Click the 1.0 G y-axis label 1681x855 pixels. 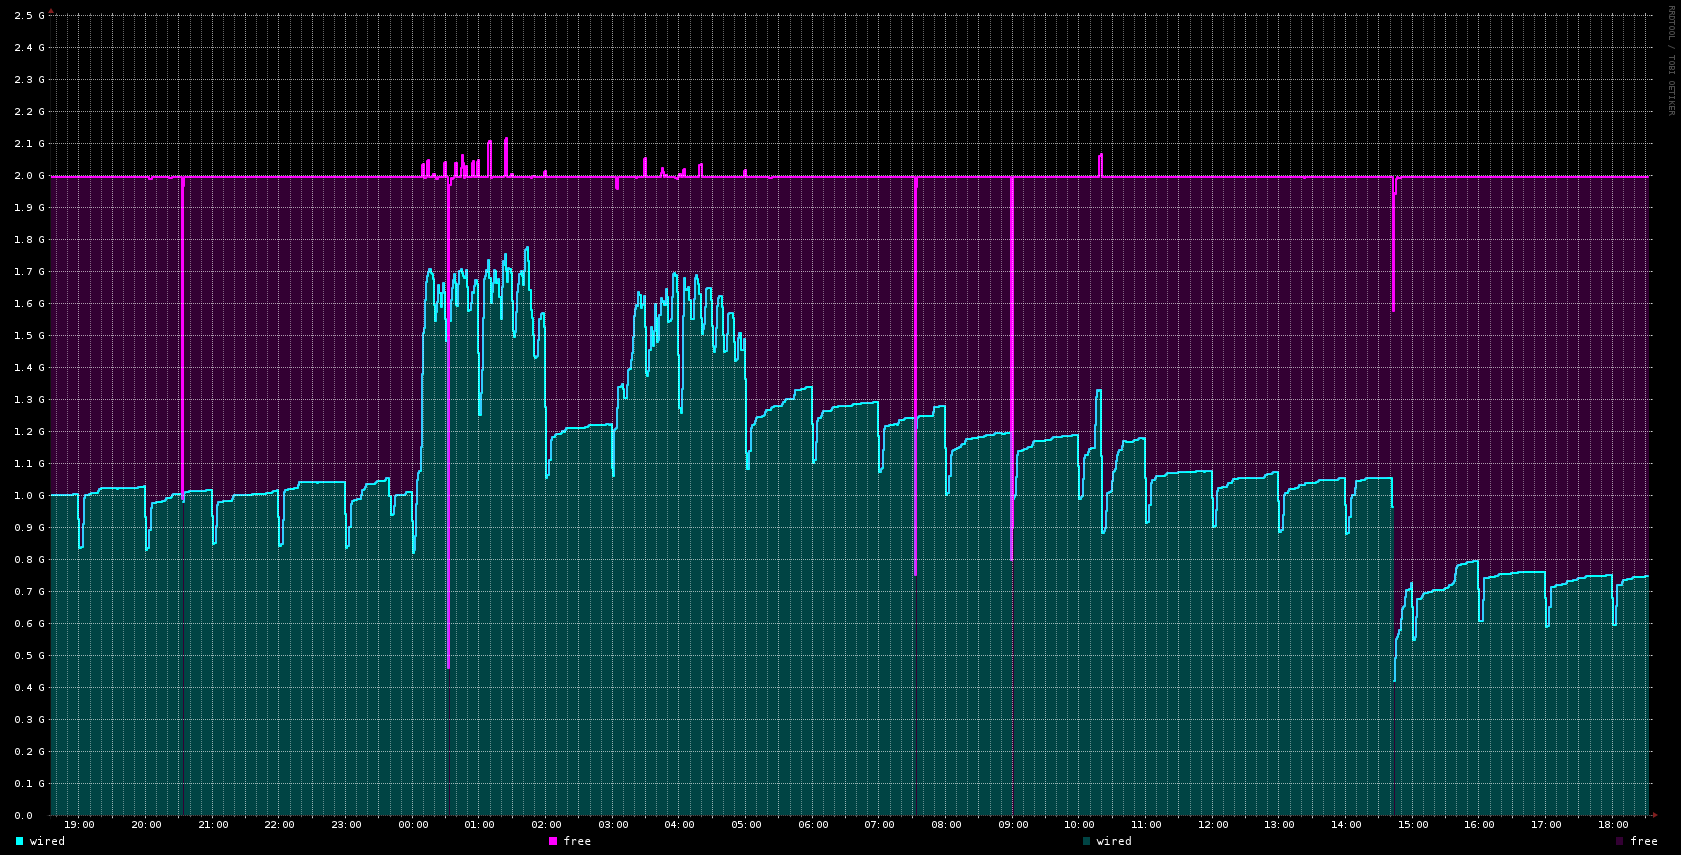[30, 496]
